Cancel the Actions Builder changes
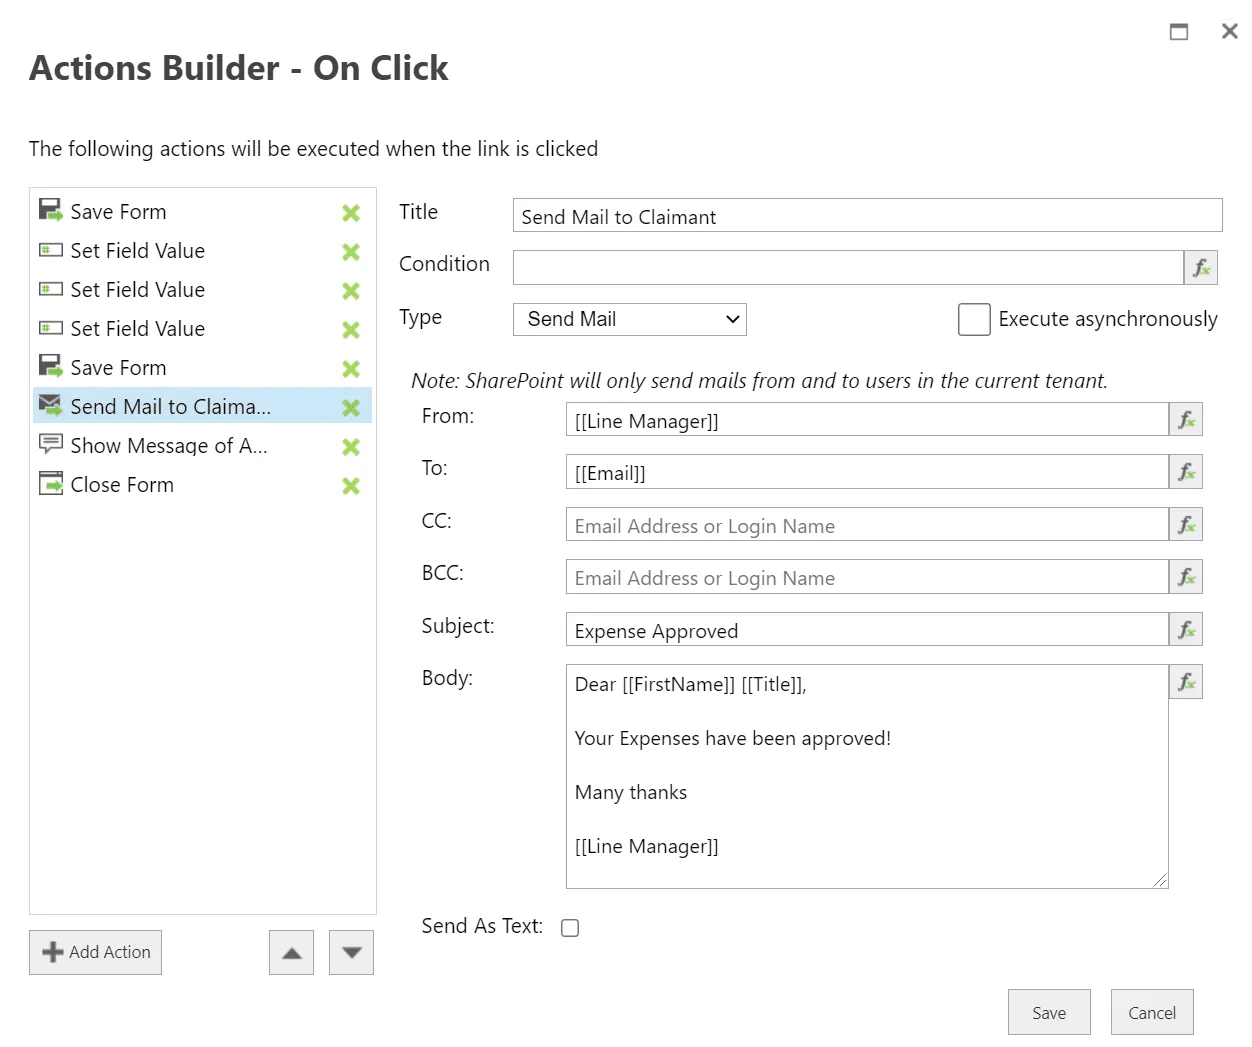This screenshot has height=1047, width=1252. [1151, 1011]
